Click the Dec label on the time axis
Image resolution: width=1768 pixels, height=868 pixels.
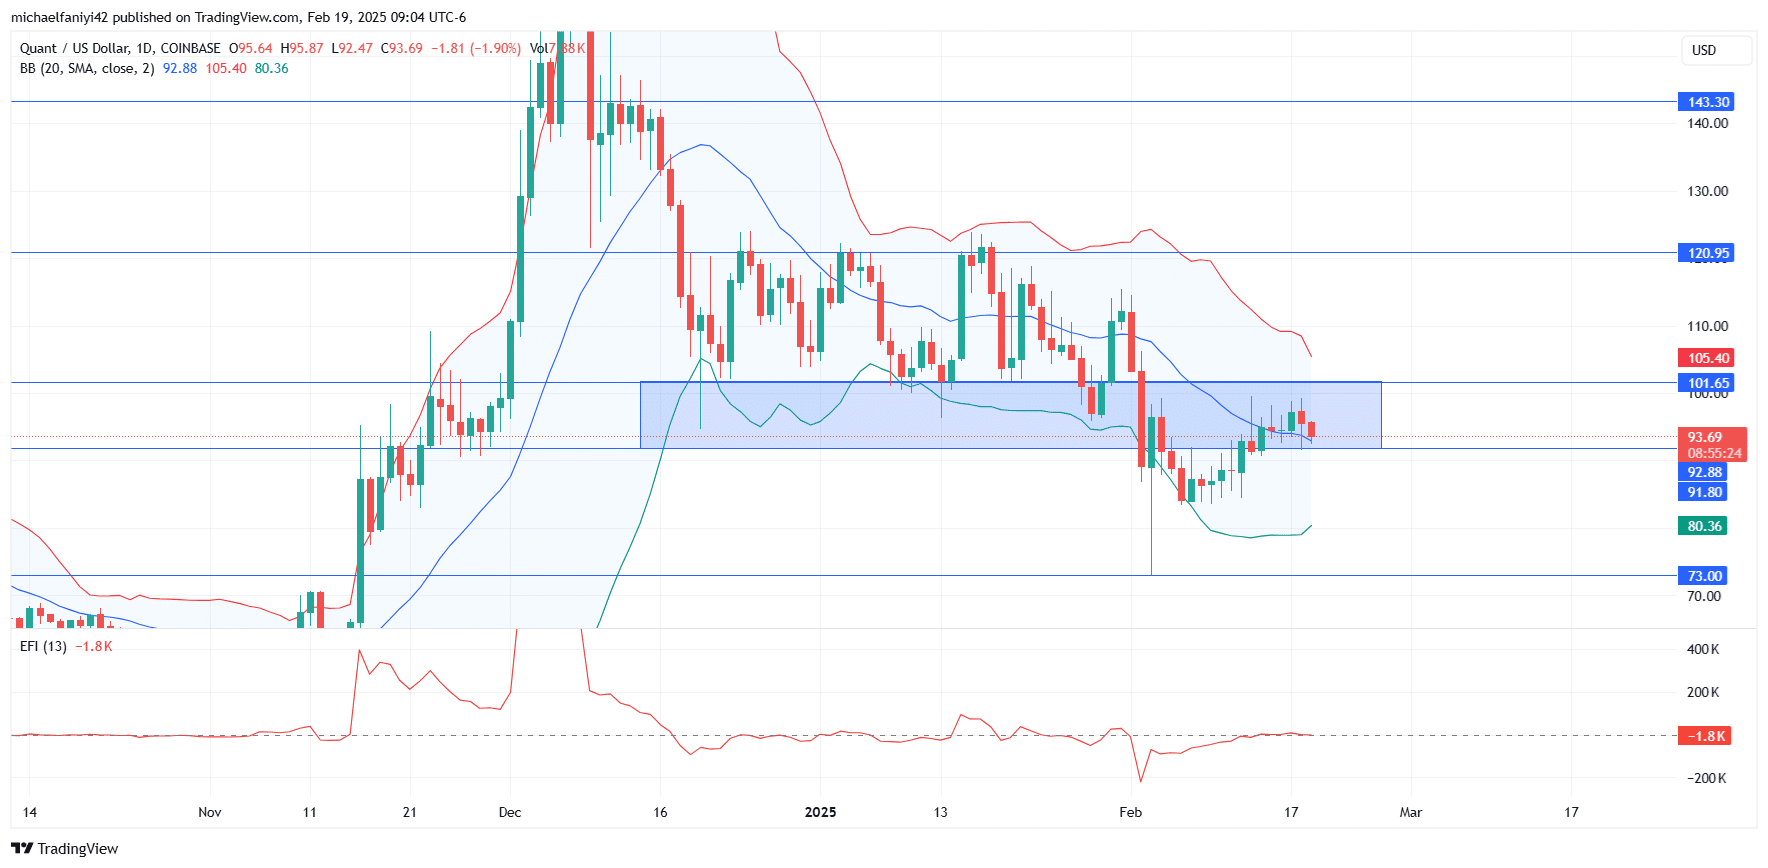(x=510, y=812)
